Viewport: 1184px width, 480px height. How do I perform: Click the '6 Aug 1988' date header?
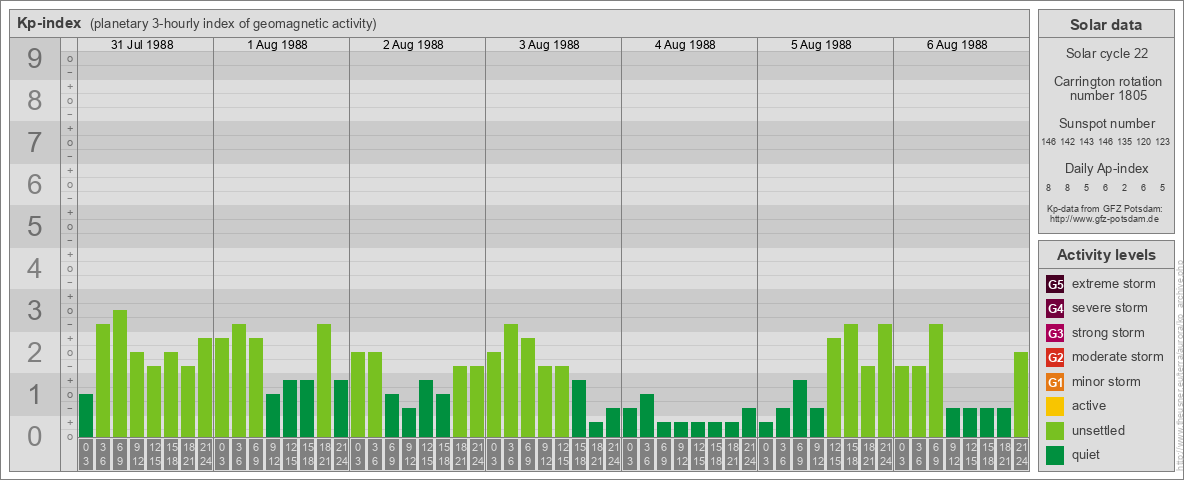pyautogui.click(x=957, y=45)
